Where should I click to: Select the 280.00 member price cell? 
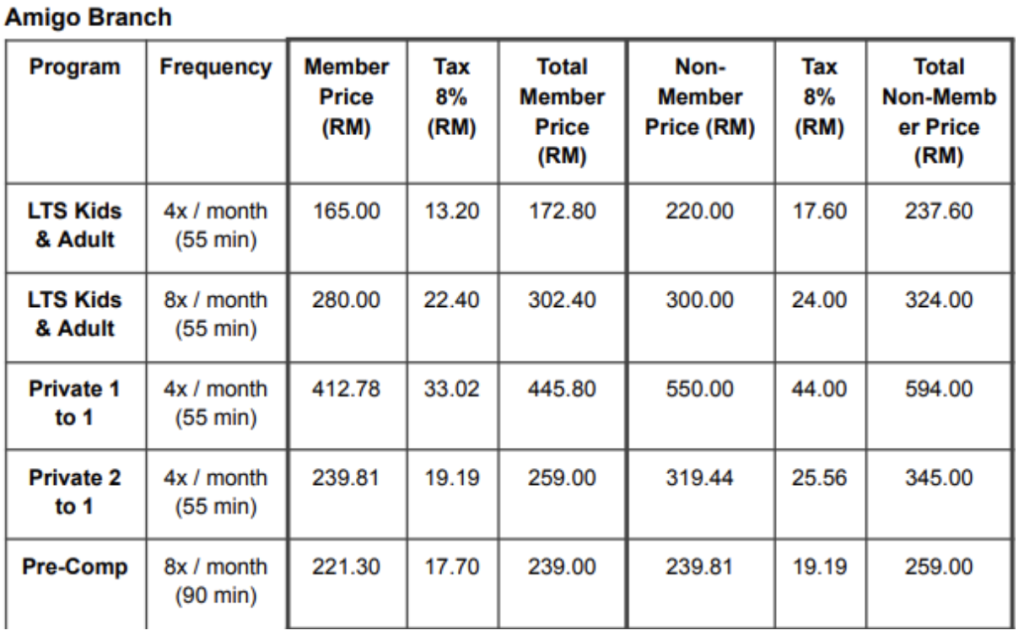tap(346, 301)
